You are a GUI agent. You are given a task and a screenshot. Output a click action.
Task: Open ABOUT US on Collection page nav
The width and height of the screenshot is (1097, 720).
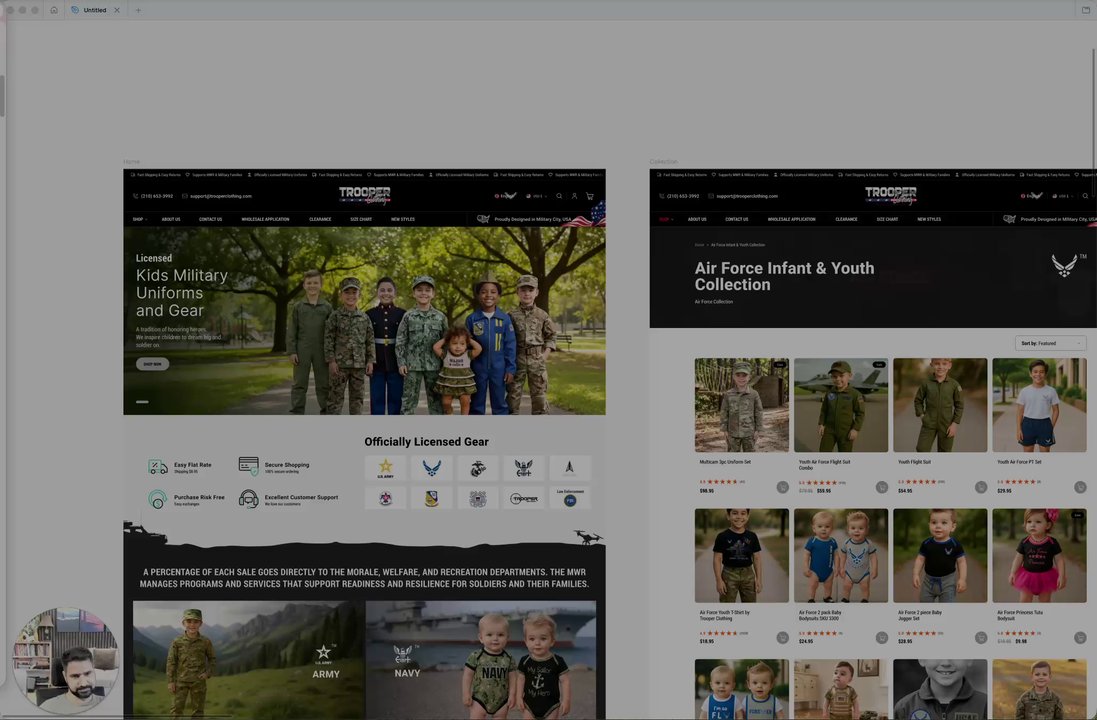click(x=697, y=219)
